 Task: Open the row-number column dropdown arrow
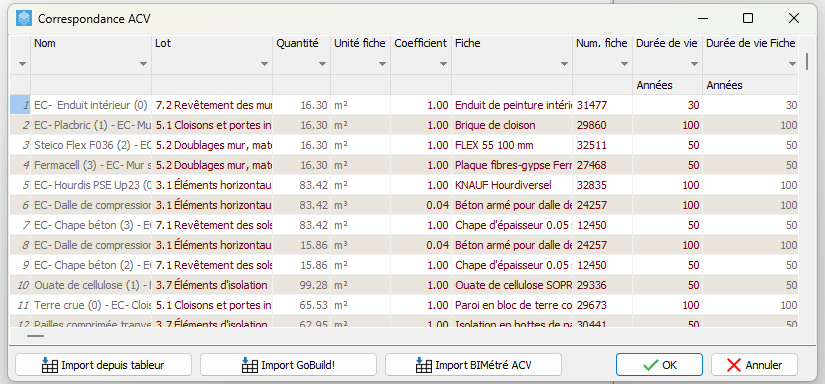22,64
